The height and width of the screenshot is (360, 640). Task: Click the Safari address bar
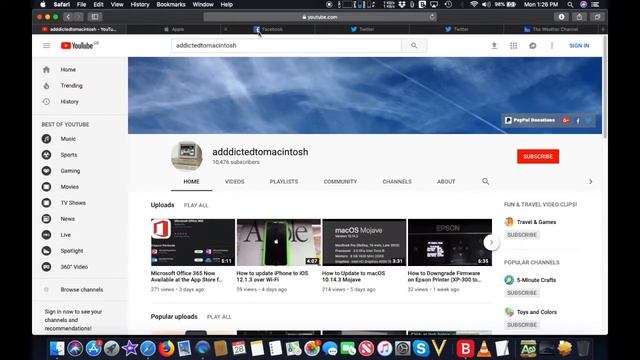(320, 17)
